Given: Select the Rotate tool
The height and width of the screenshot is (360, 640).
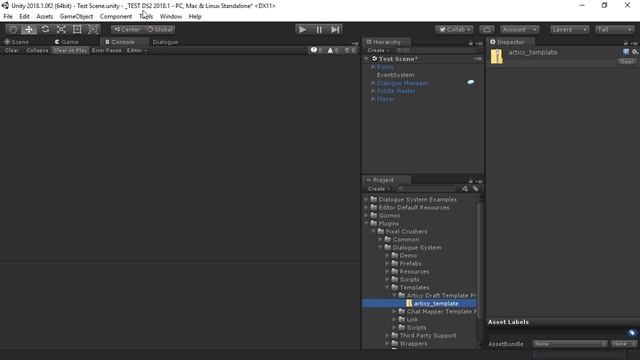Looking at the screenshot, I should tap(45, 29).
